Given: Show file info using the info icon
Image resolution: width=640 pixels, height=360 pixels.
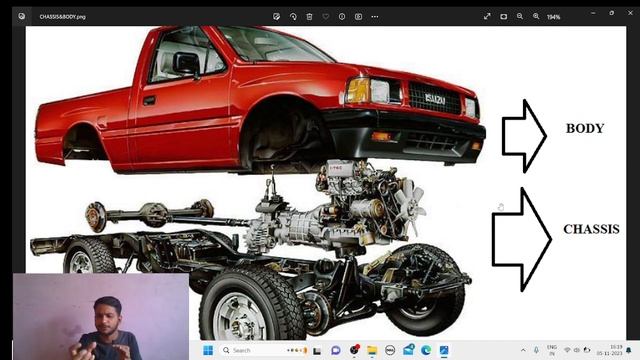Looking at the screenshot, I should [x=342, y=17].
